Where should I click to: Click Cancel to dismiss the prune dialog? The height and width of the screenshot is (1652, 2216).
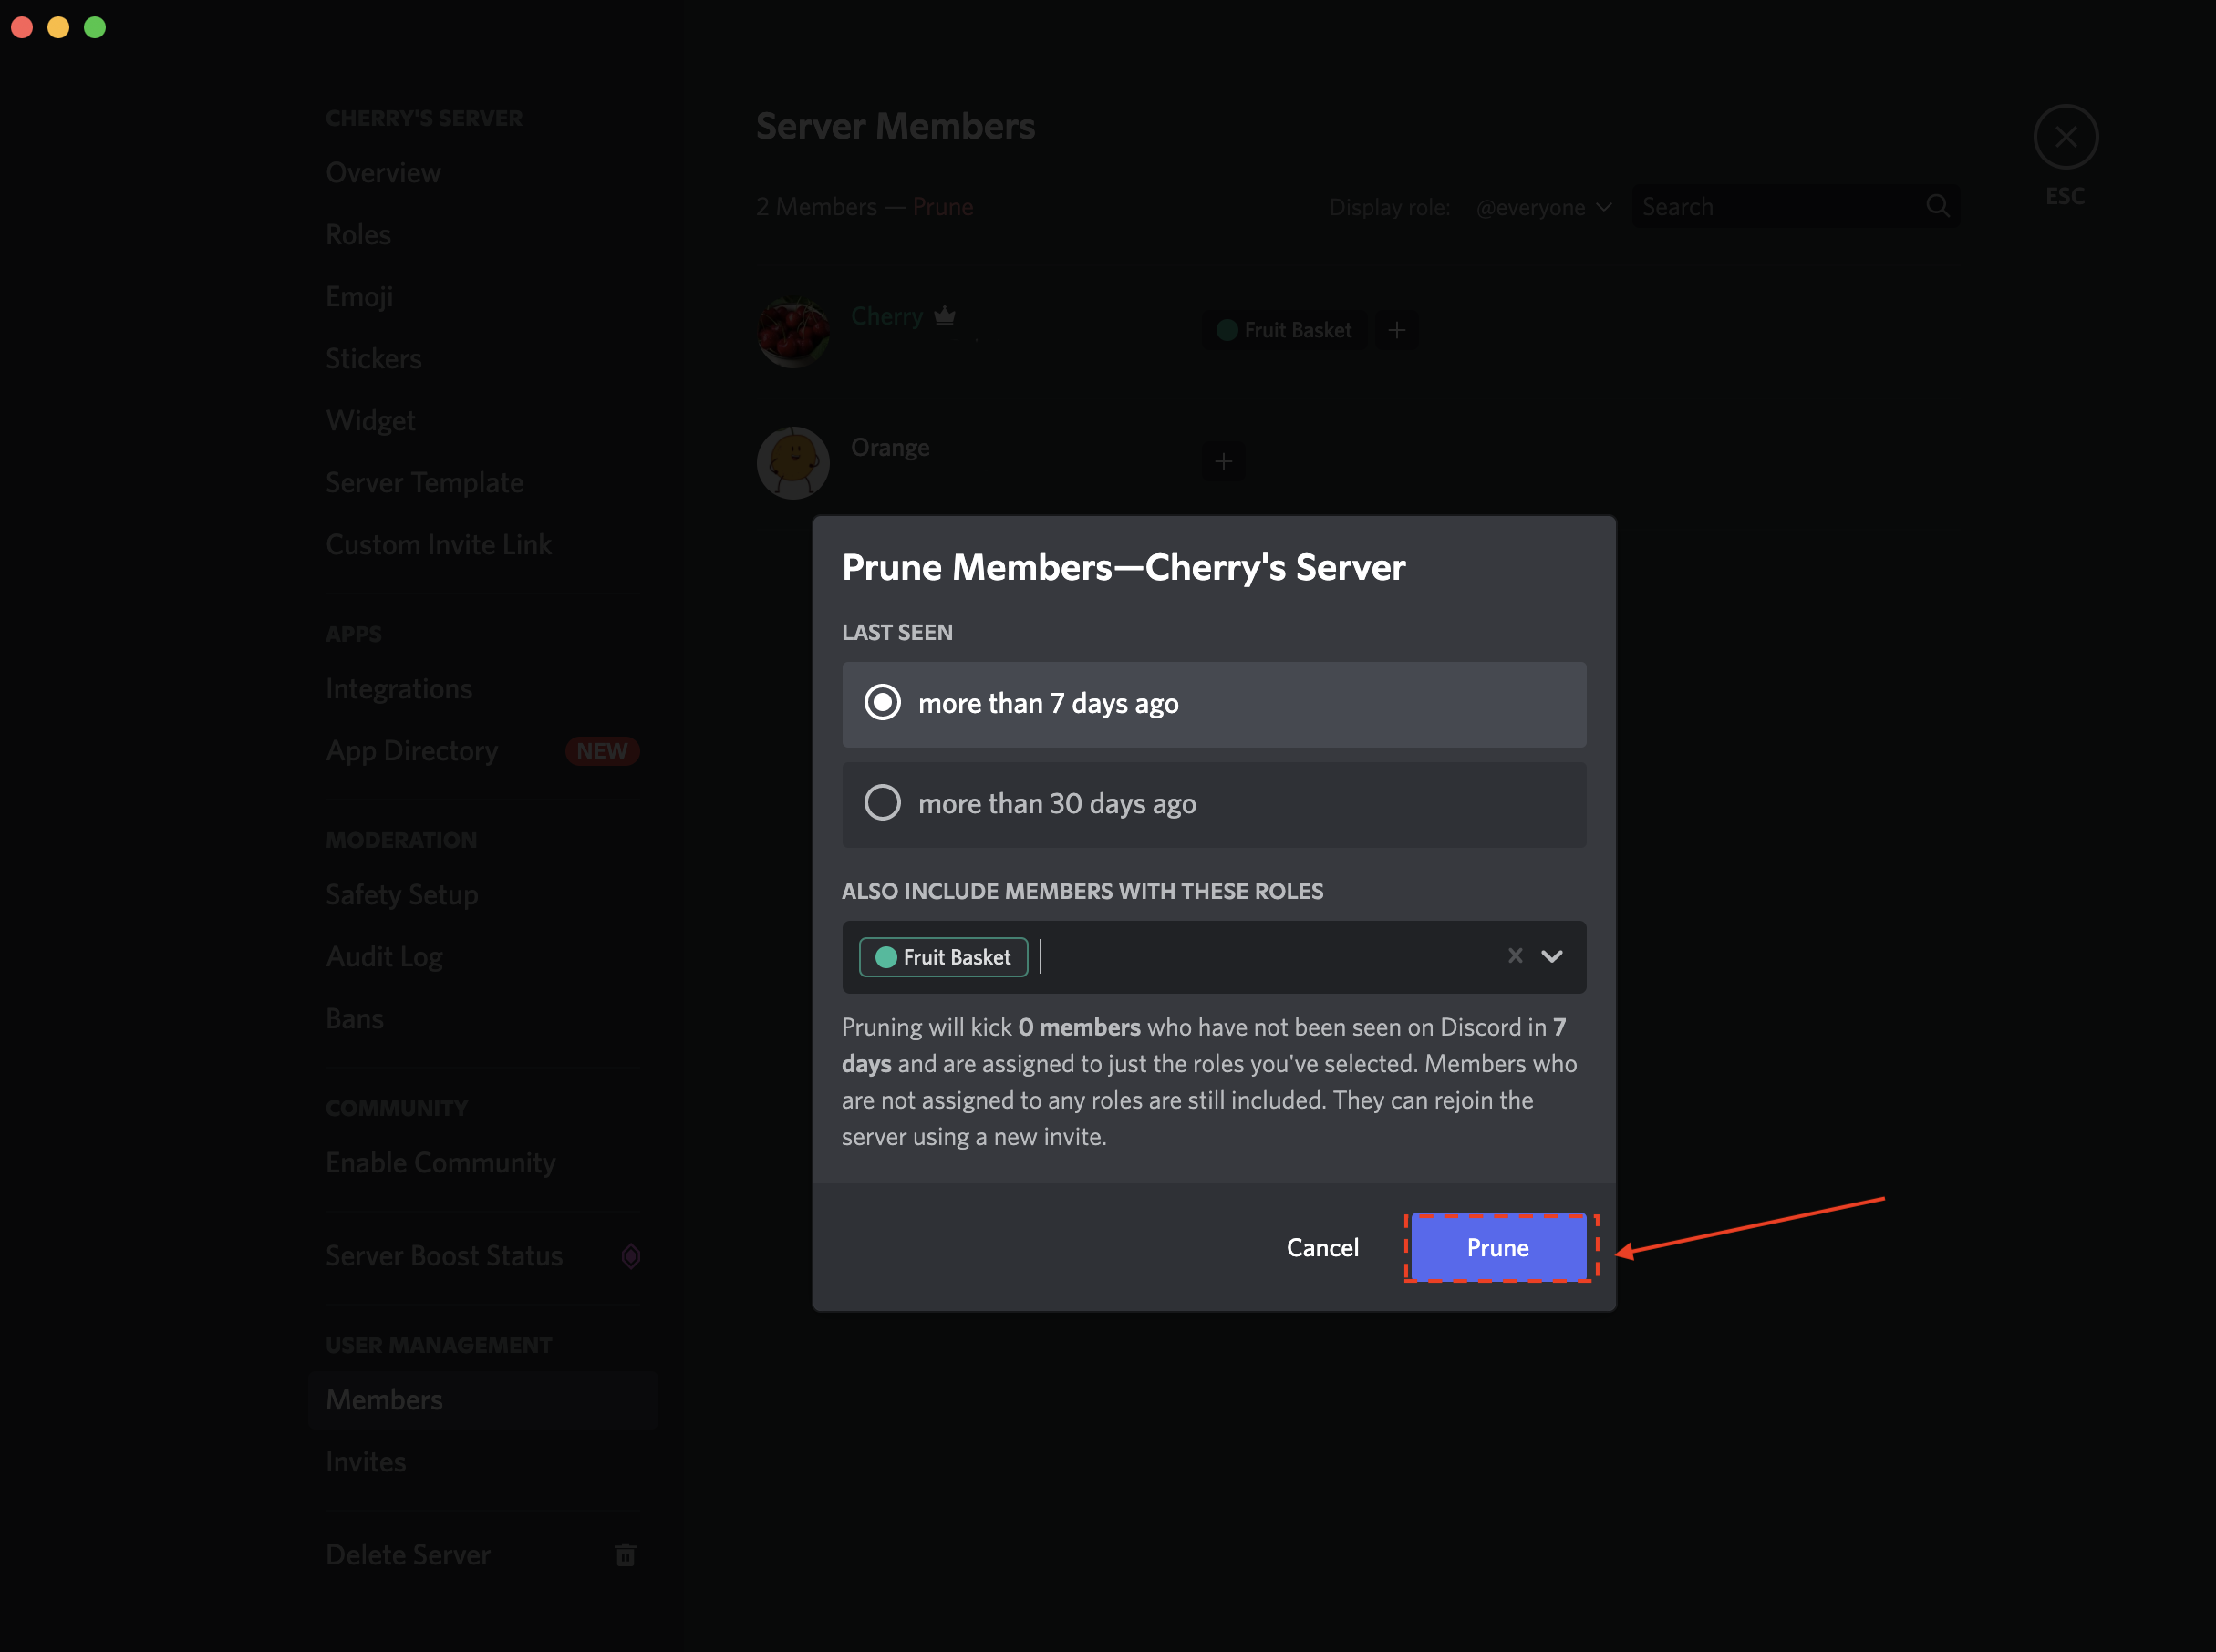coord(1324,1248)
